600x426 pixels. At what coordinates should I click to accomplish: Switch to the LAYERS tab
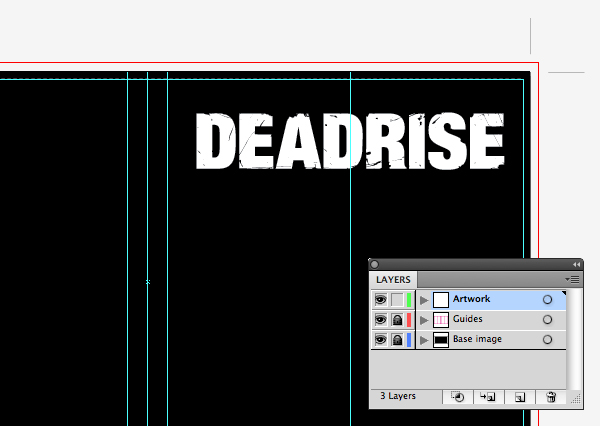393,280
